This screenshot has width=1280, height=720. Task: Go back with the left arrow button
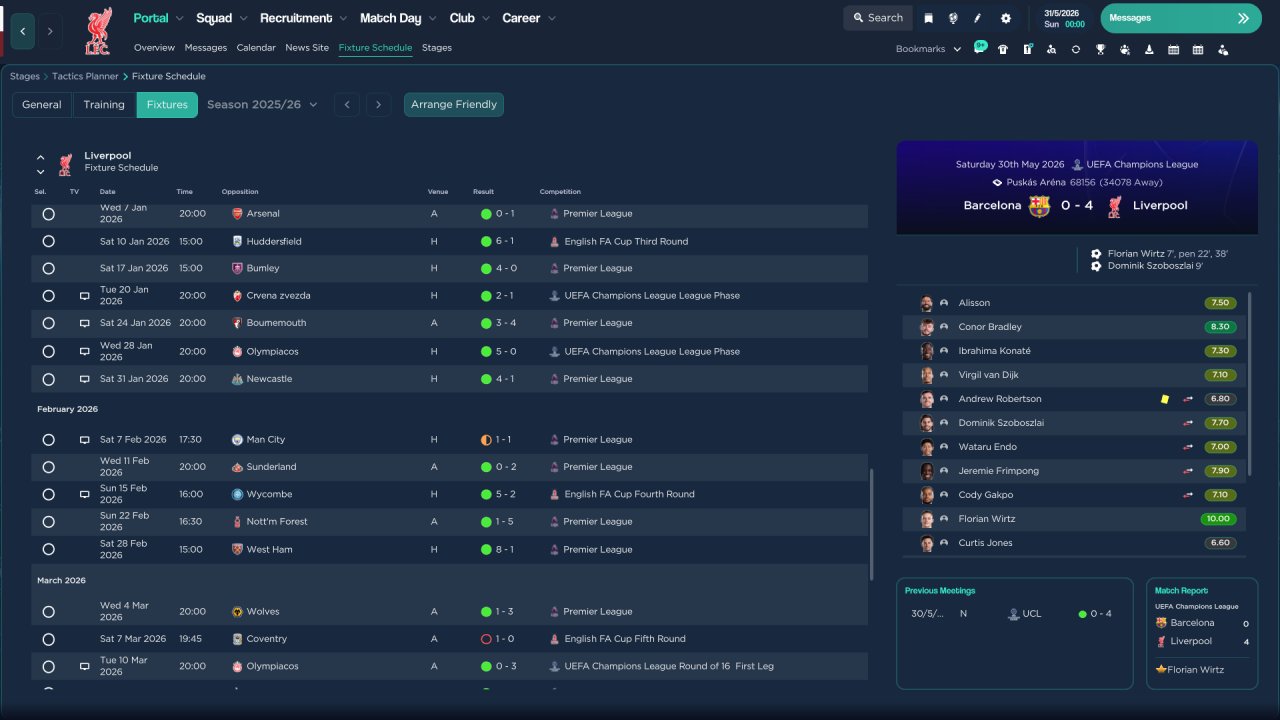click(x=22, y=31)
